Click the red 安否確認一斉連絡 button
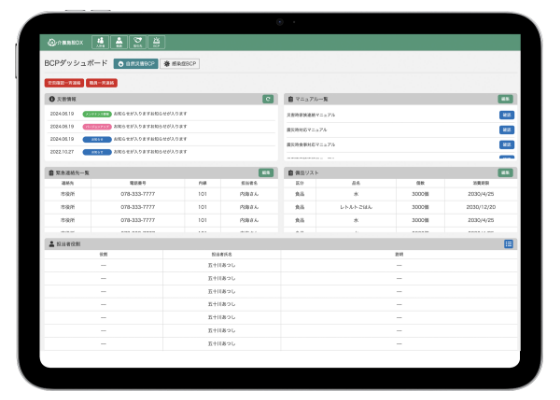Screen dimensions: 560x400 (x=64, y=83)
